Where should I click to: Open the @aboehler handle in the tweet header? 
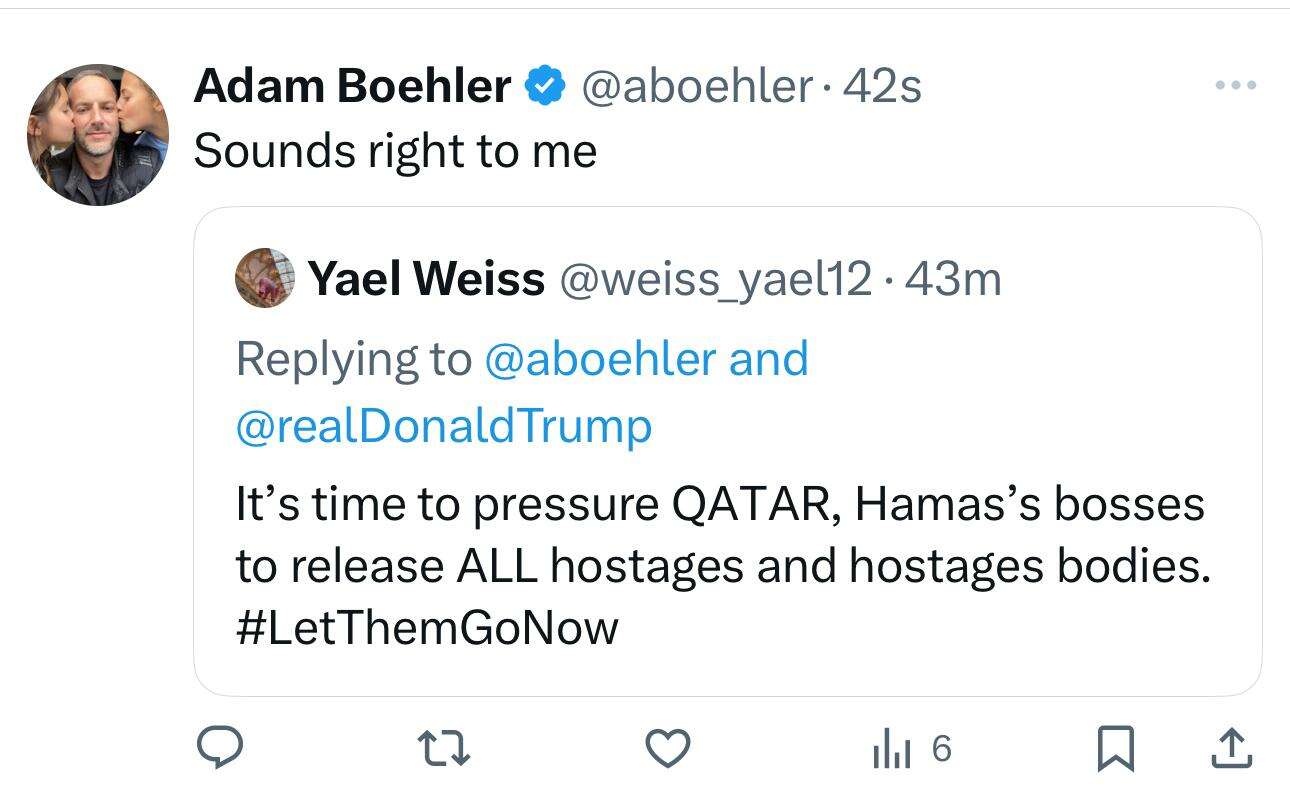(696, 87)
